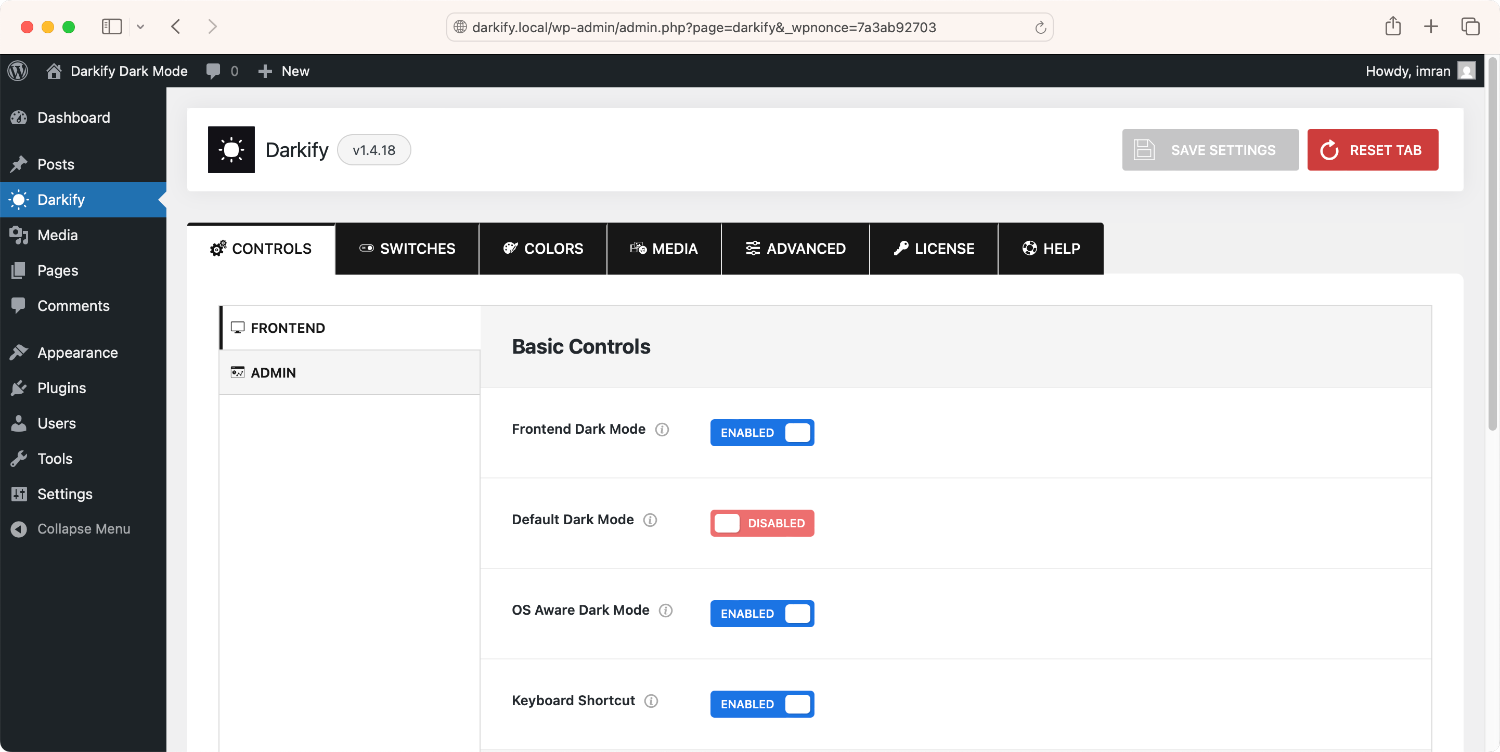Enable the Default Dark Mode toggle

click(762, 523)
